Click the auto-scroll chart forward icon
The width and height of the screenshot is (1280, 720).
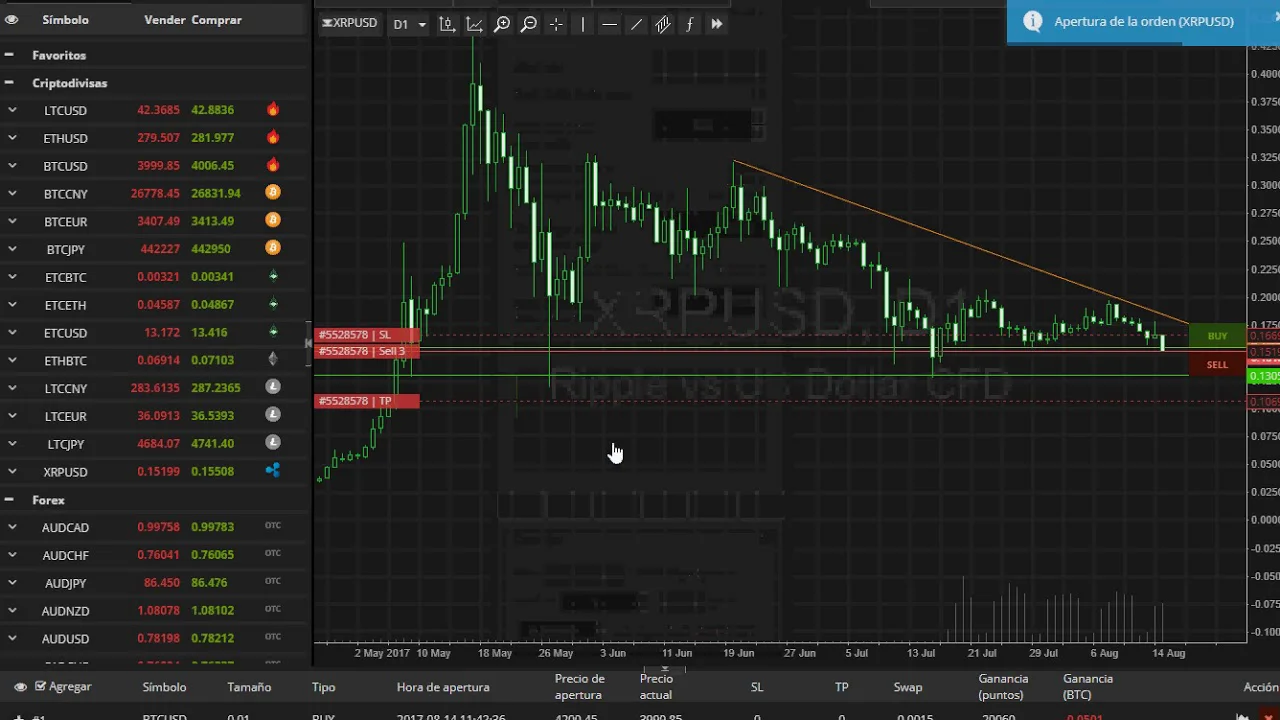click(716, 24)
